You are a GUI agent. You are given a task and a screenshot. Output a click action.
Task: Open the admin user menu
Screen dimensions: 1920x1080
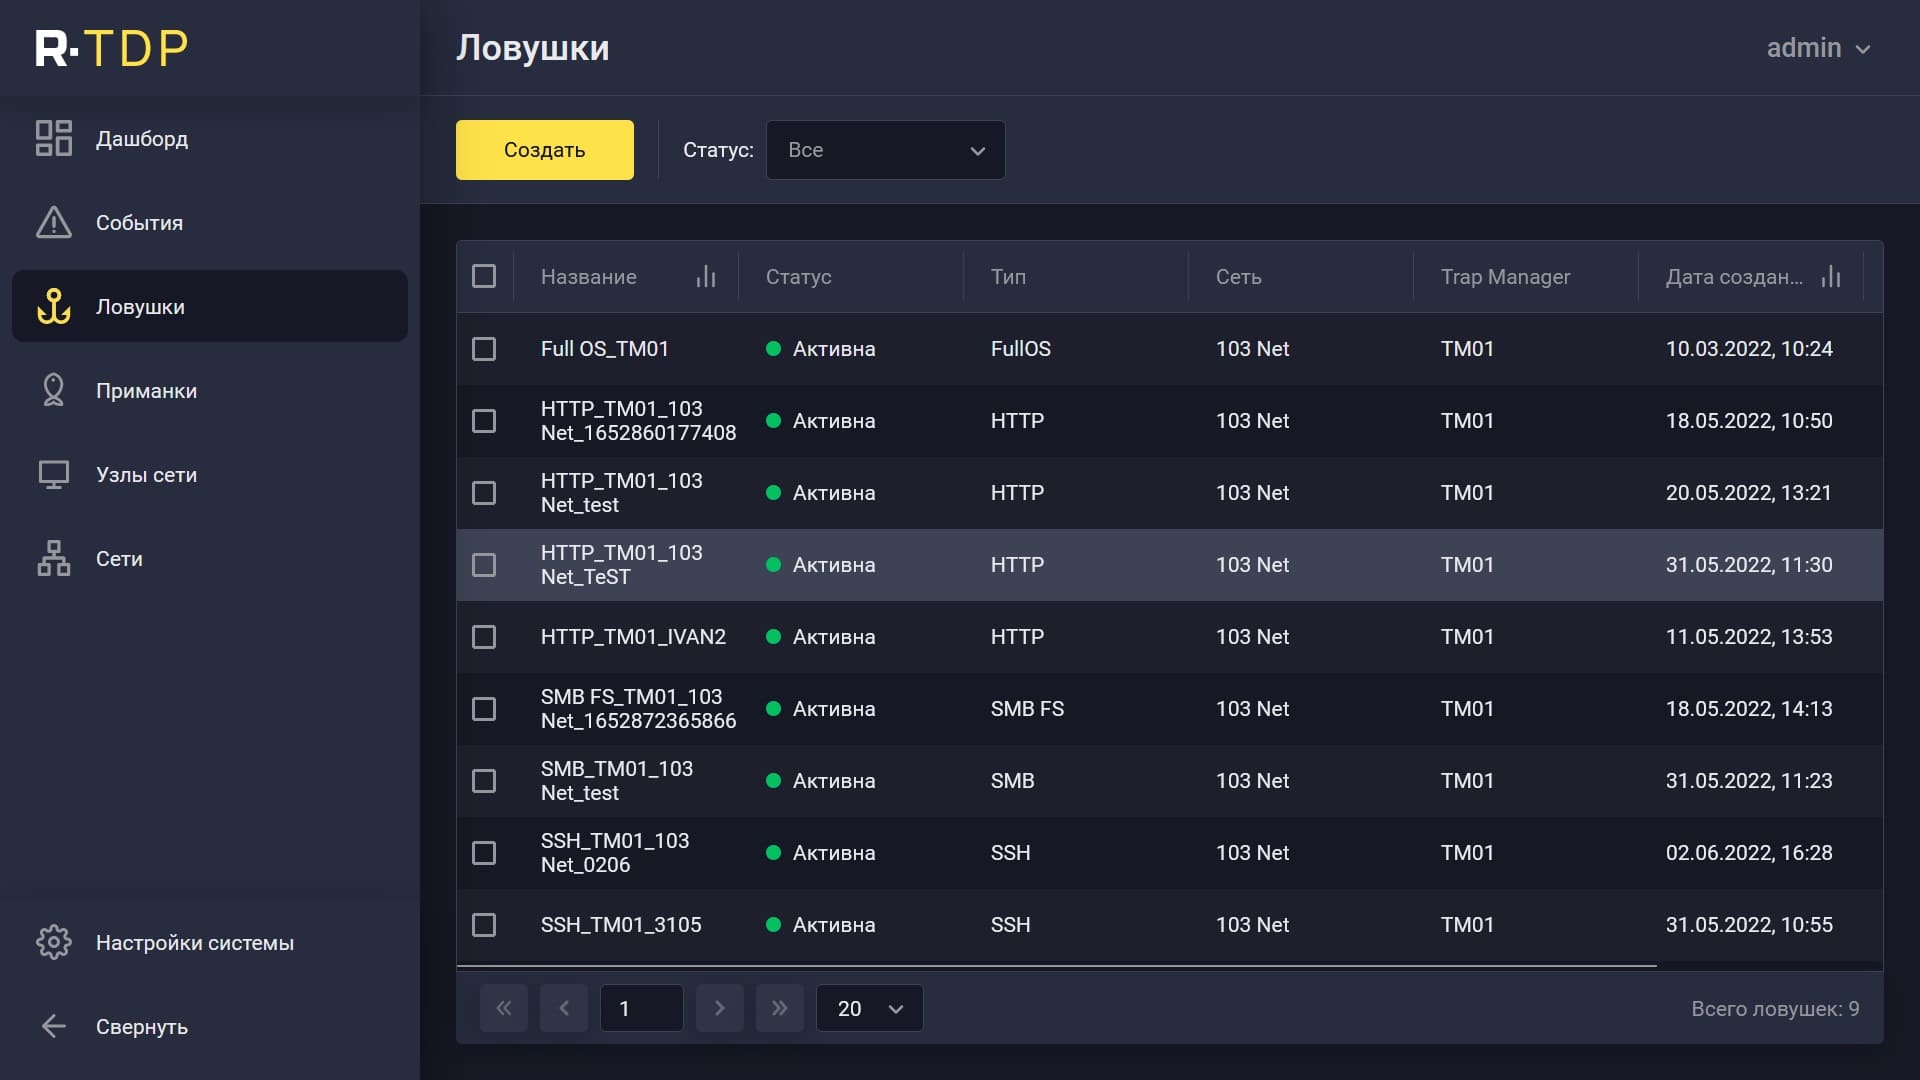(1818, 48)
